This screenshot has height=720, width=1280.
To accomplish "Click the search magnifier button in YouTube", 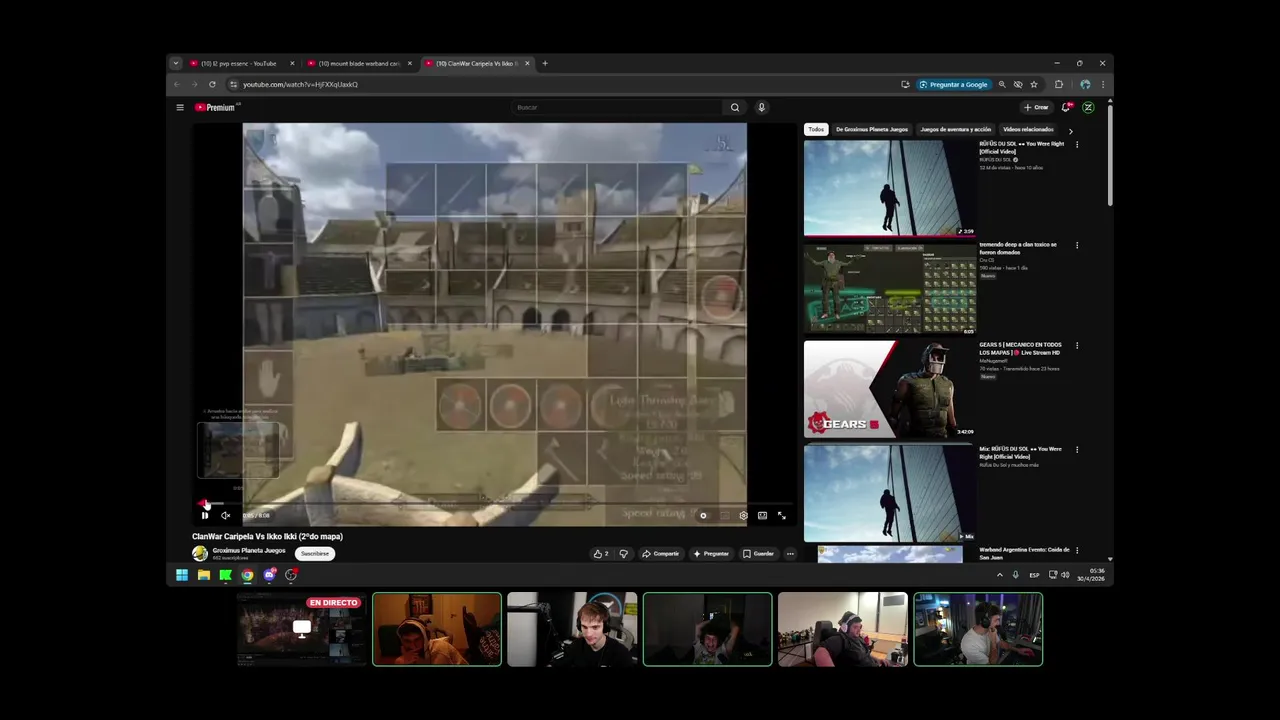I will 735,107.
